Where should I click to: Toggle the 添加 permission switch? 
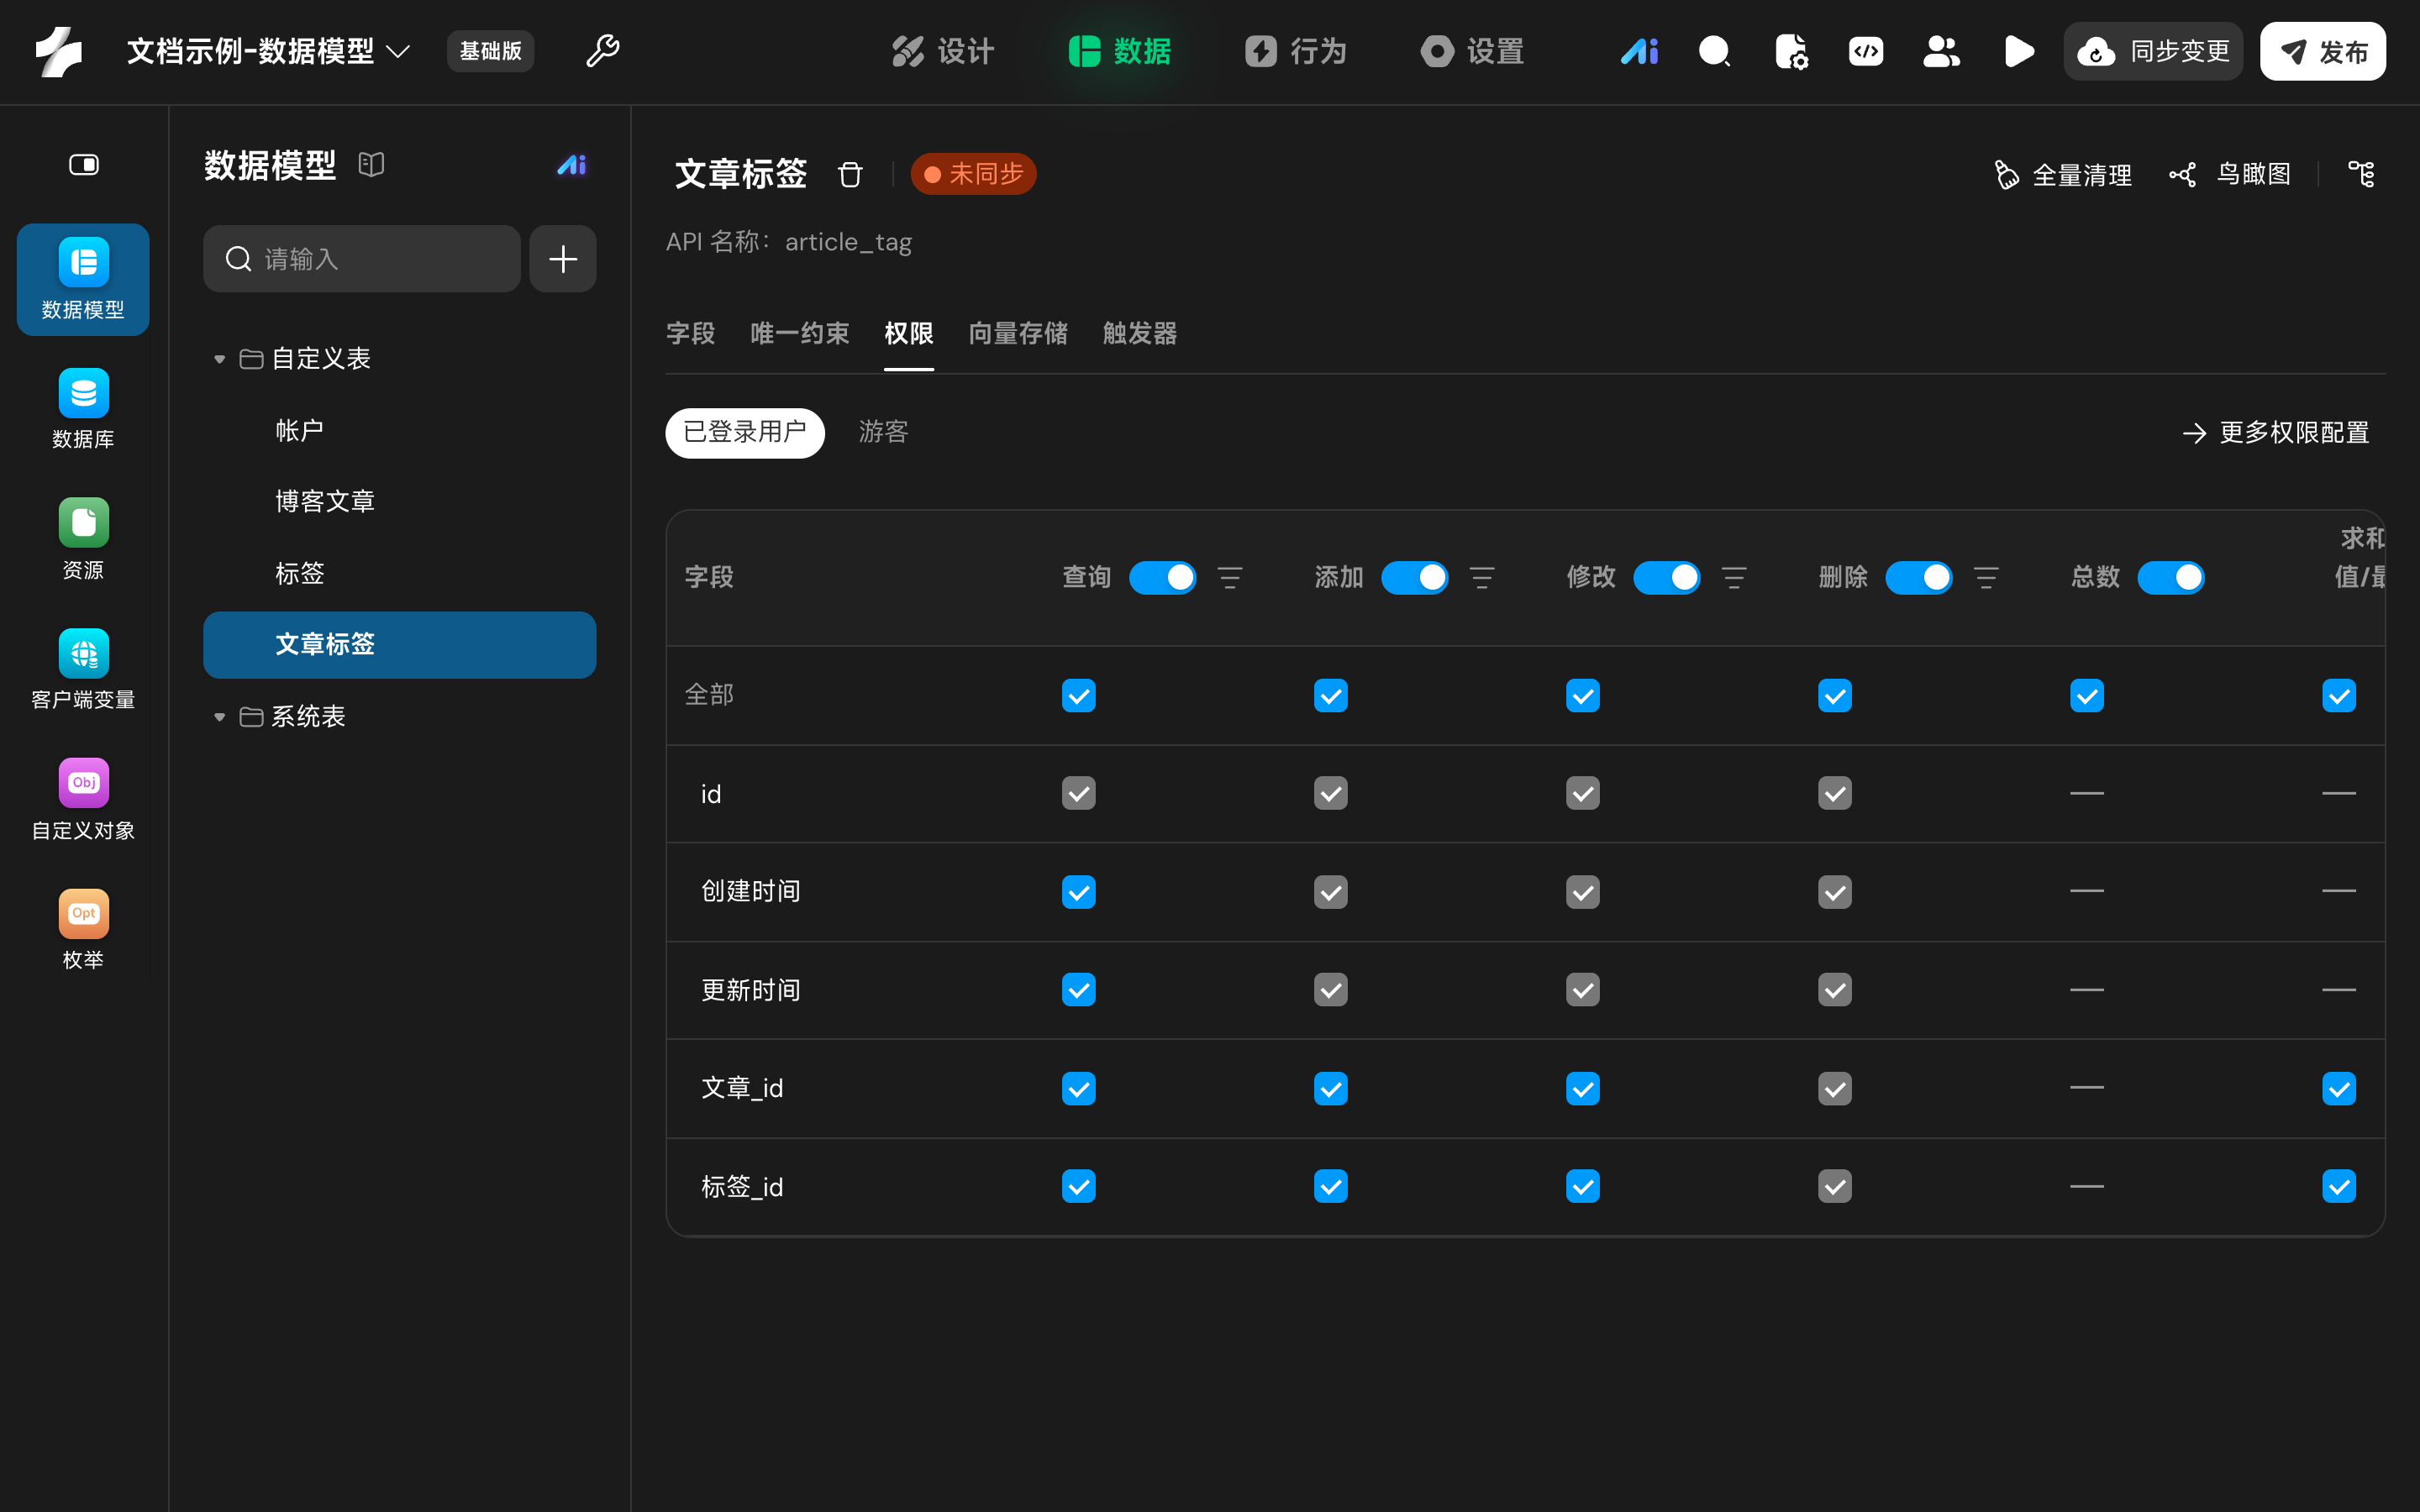pos(1414,577)
